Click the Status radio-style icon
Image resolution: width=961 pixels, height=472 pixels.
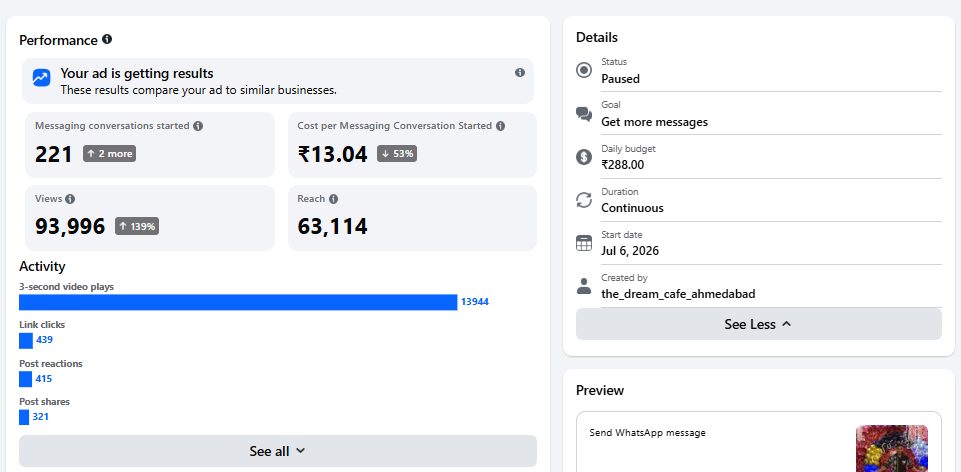point(584,70)
